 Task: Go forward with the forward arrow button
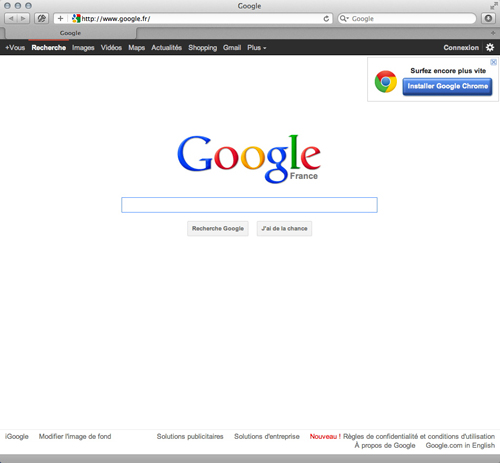point(23,18)
